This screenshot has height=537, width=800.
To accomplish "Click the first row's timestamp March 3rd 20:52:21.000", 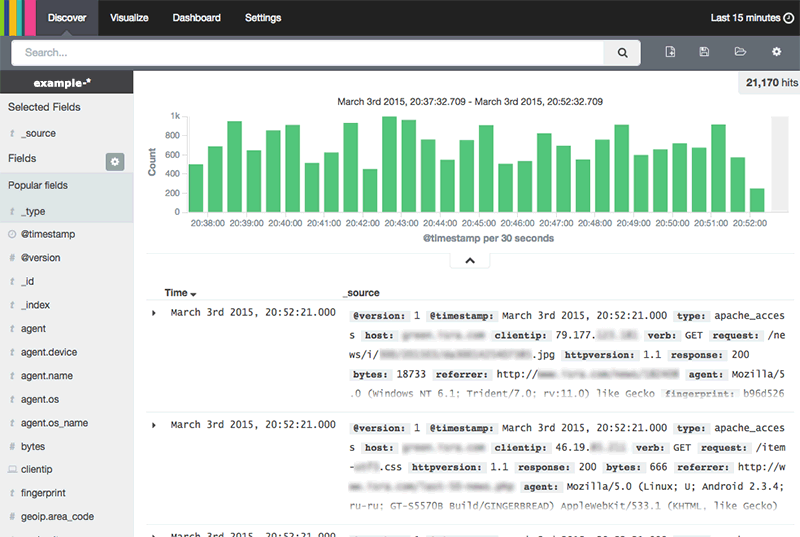I will tap(253, 312).
